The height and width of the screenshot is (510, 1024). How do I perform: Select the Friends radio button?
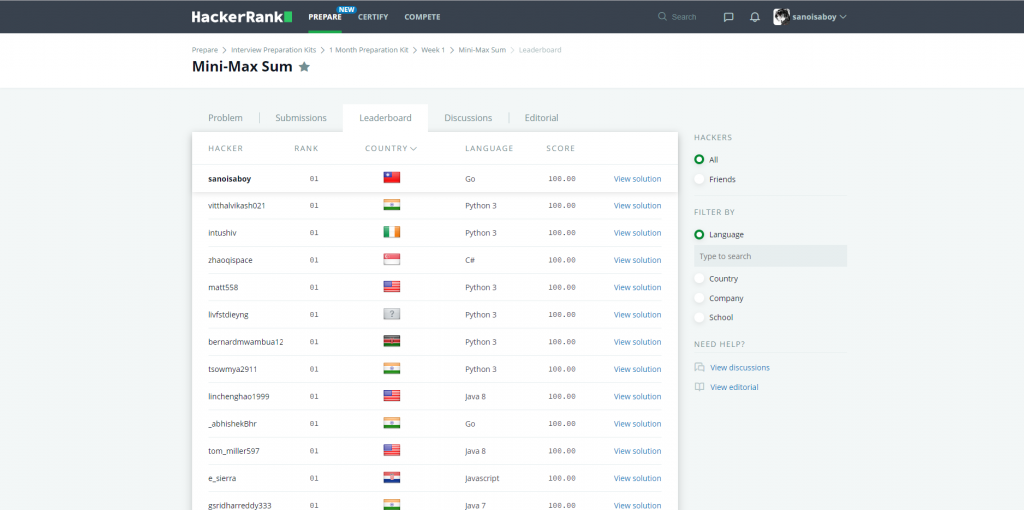click(x=699, y=179)
